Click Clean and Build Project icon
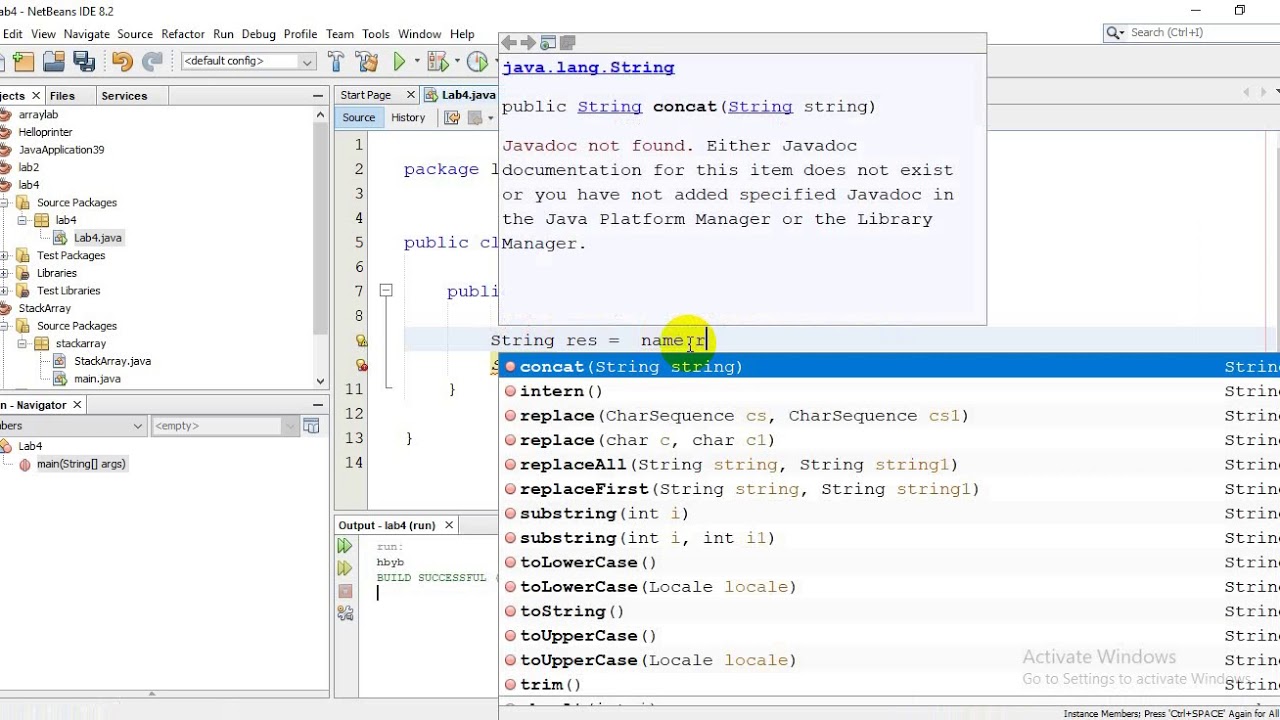The image size is (1280, 720). point(366,62)
